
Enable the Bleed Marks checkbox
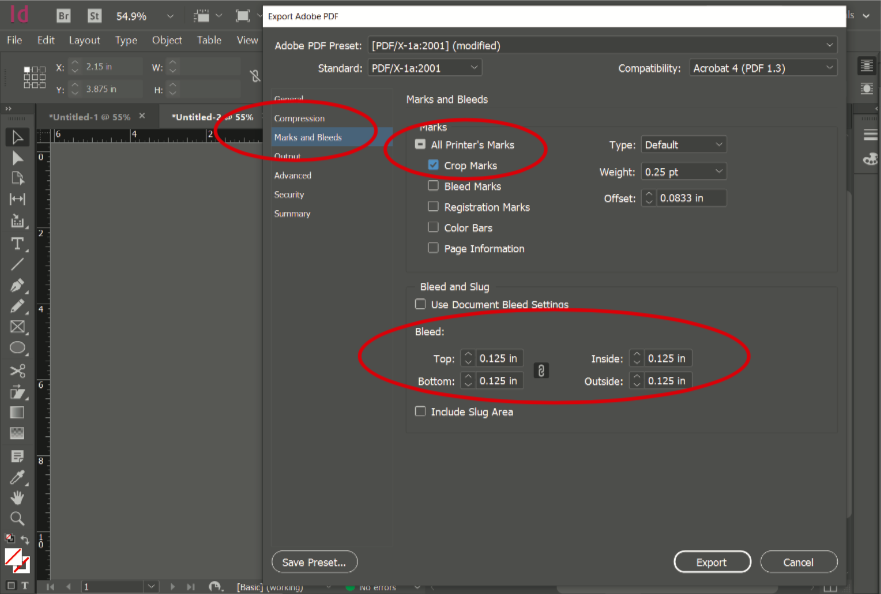tap(433, 186)
